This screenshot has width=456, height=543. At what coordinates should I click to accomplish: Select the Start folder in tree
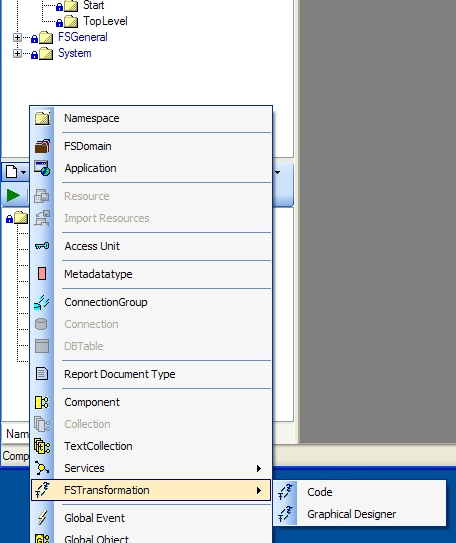click(x=93, y=5)
